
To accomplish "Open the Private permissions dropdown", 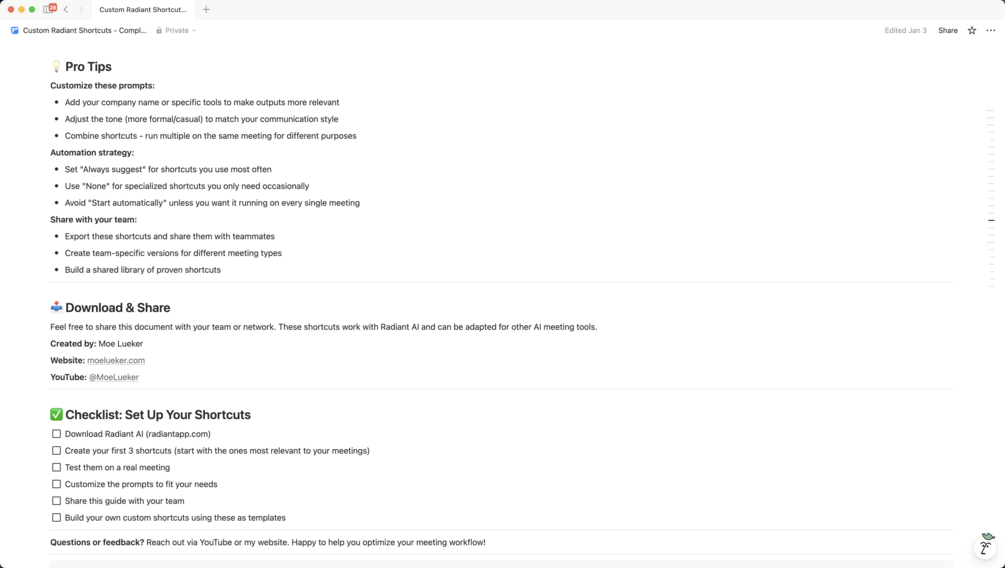I will click(176, 30).
